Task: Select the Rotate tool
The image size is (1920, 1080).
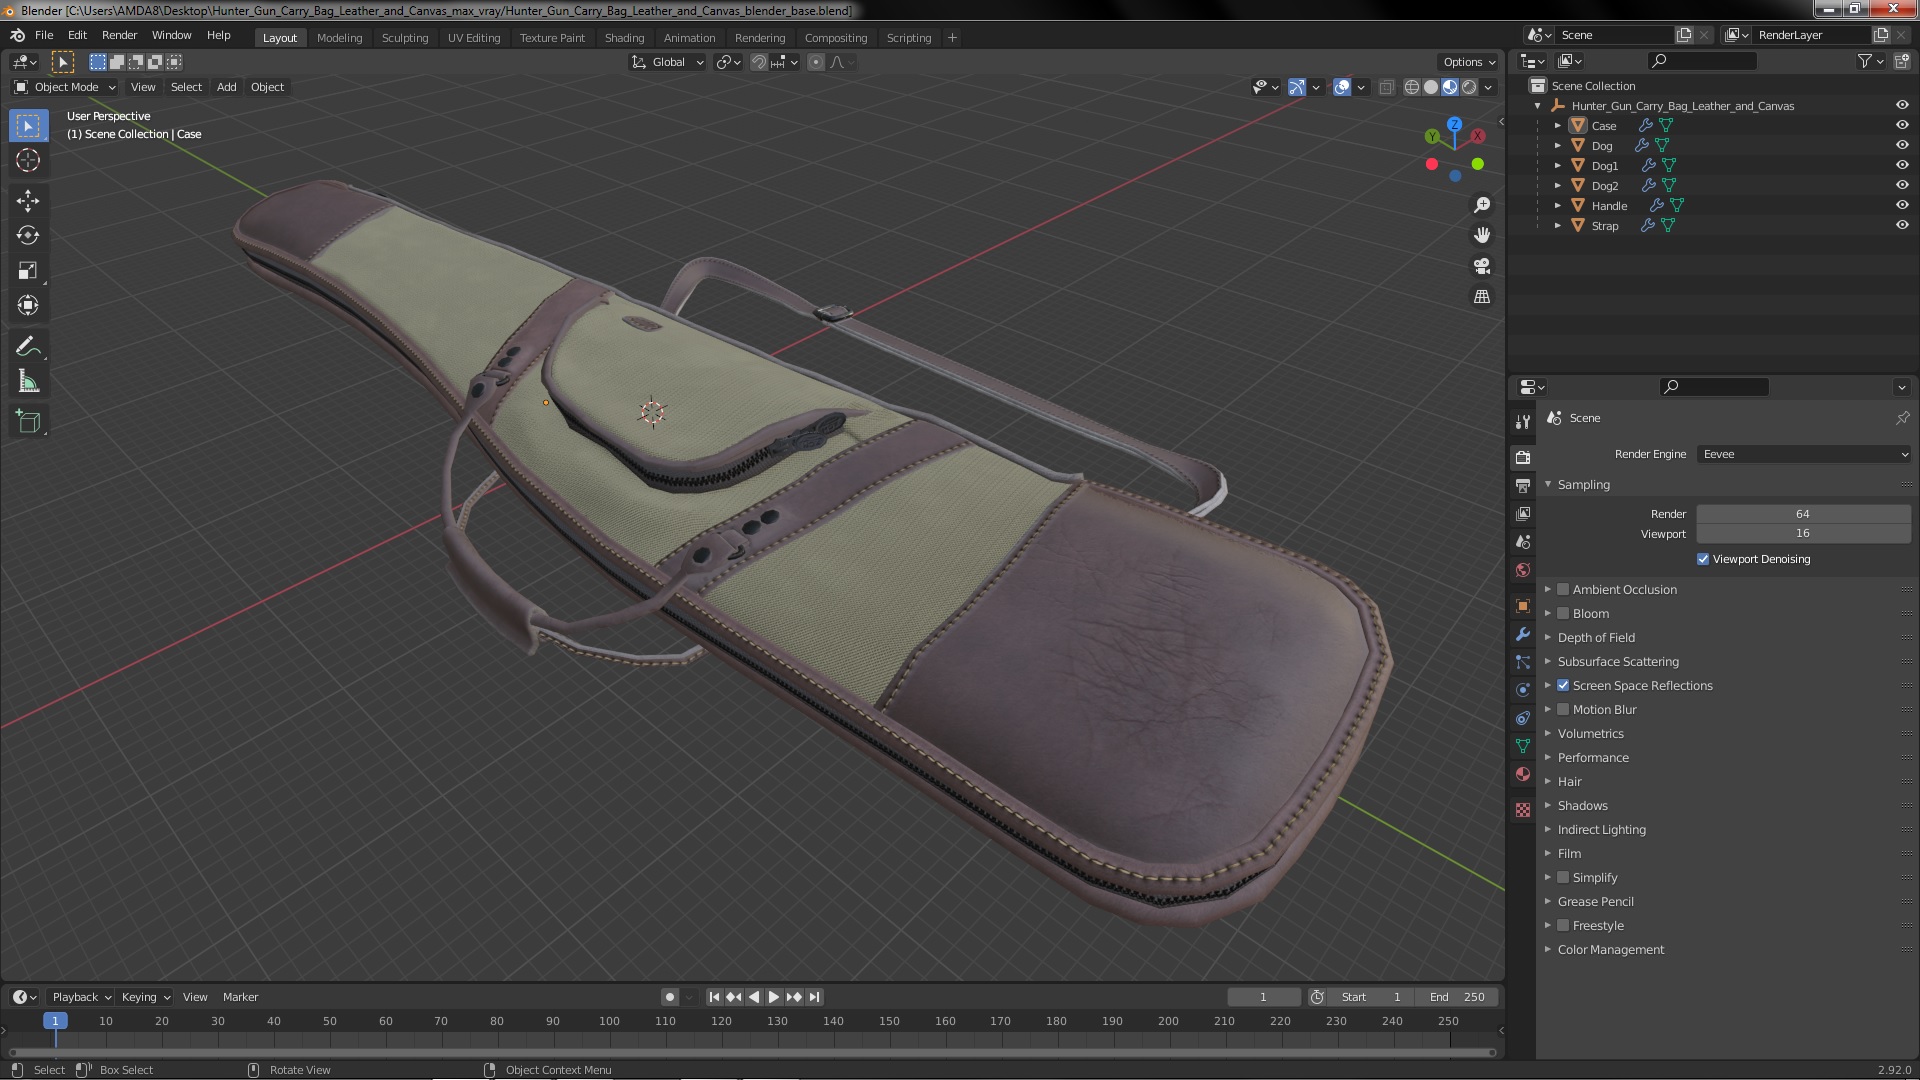Action: pyautogui.click(x=28, y=235)
